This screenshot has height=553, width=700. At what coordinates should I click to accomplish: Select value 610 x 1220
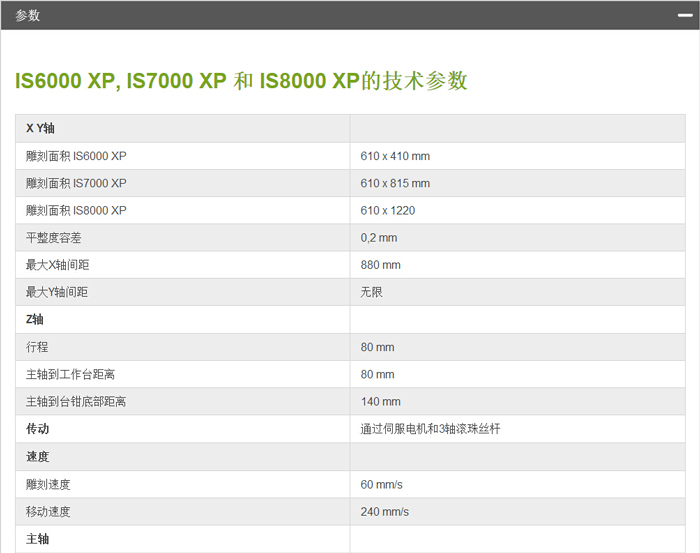click(x=388, y=211)
